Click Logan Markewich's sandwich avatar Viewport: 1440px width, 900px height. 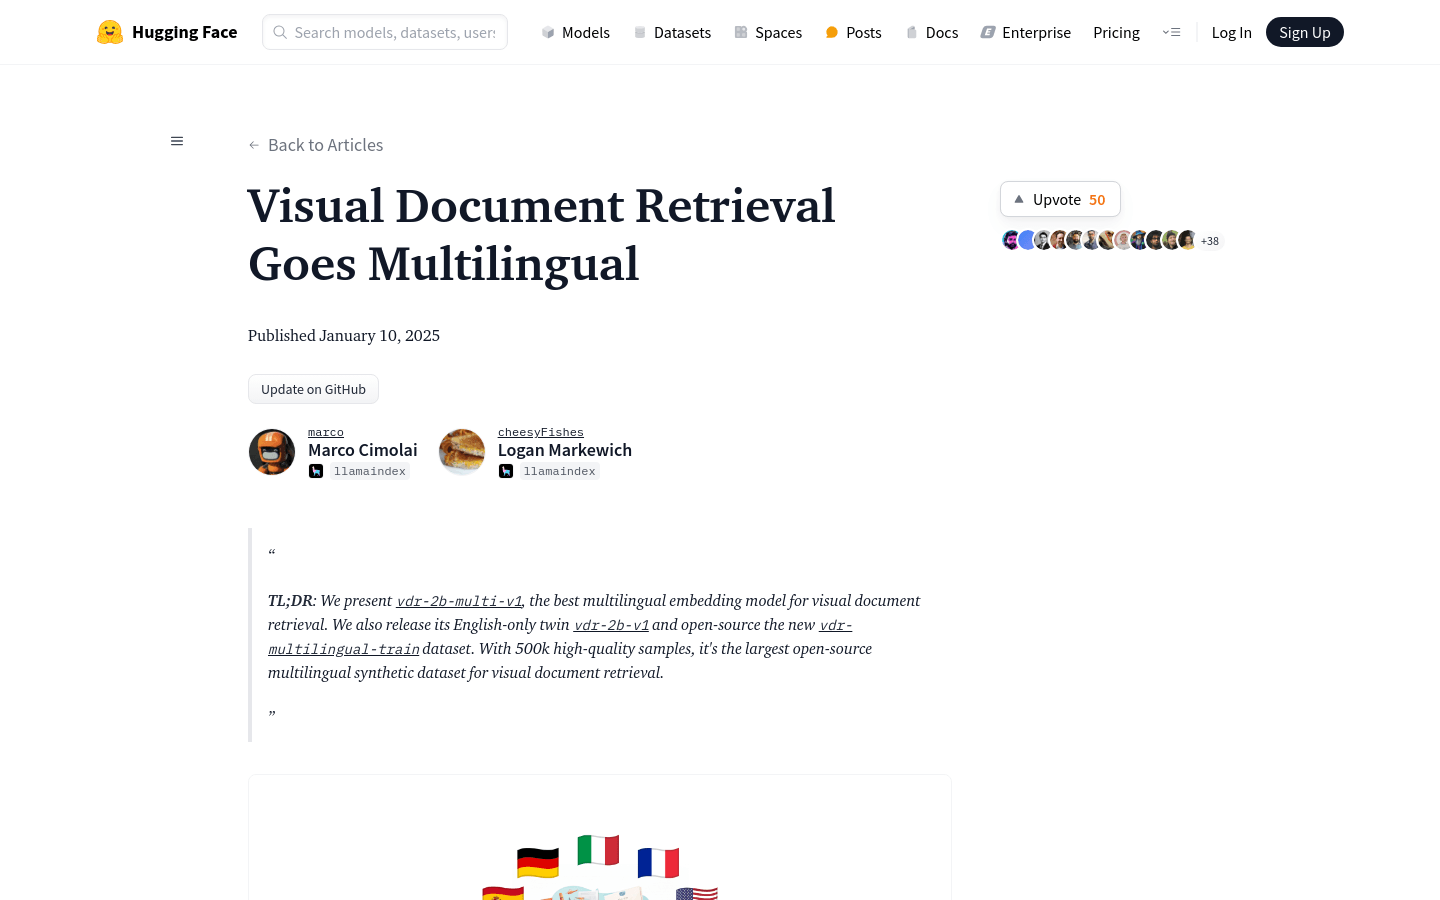click(x=462, y=452)
